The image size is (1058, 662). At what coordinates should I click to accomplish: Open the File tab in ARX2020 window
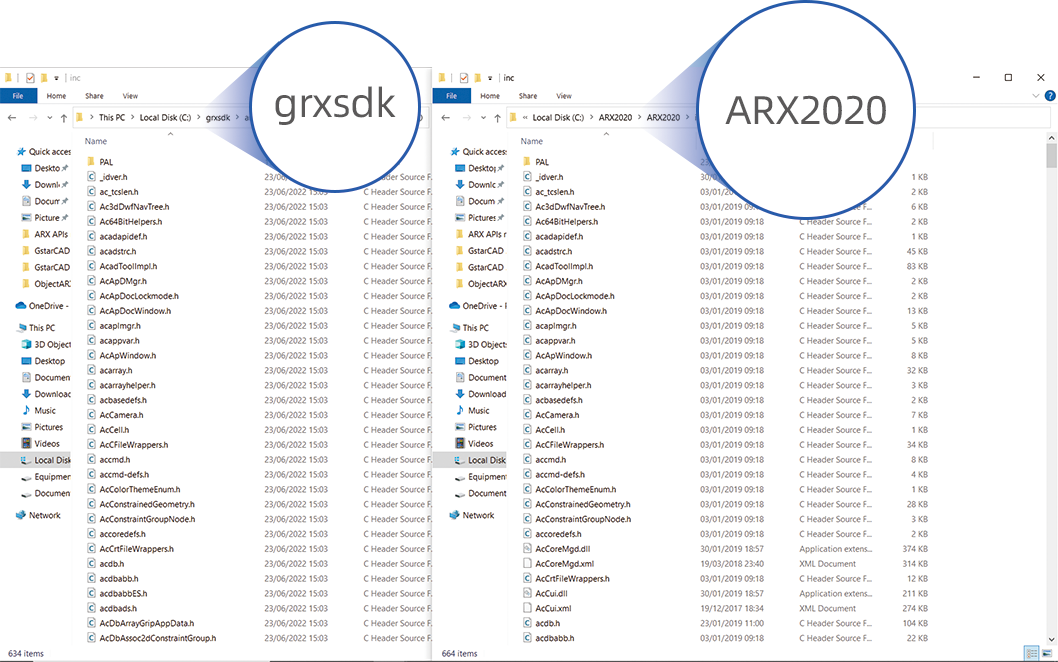click(451, 96)
